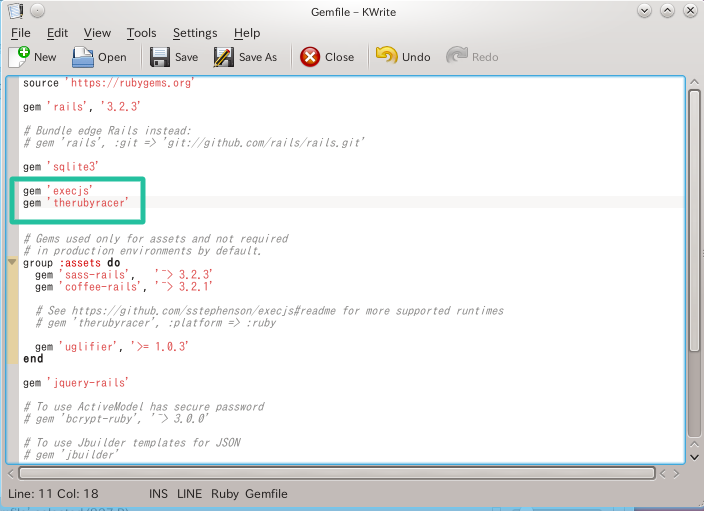
Task: Click the gem 'uglifier' line
Action: (x=112, y=347)
